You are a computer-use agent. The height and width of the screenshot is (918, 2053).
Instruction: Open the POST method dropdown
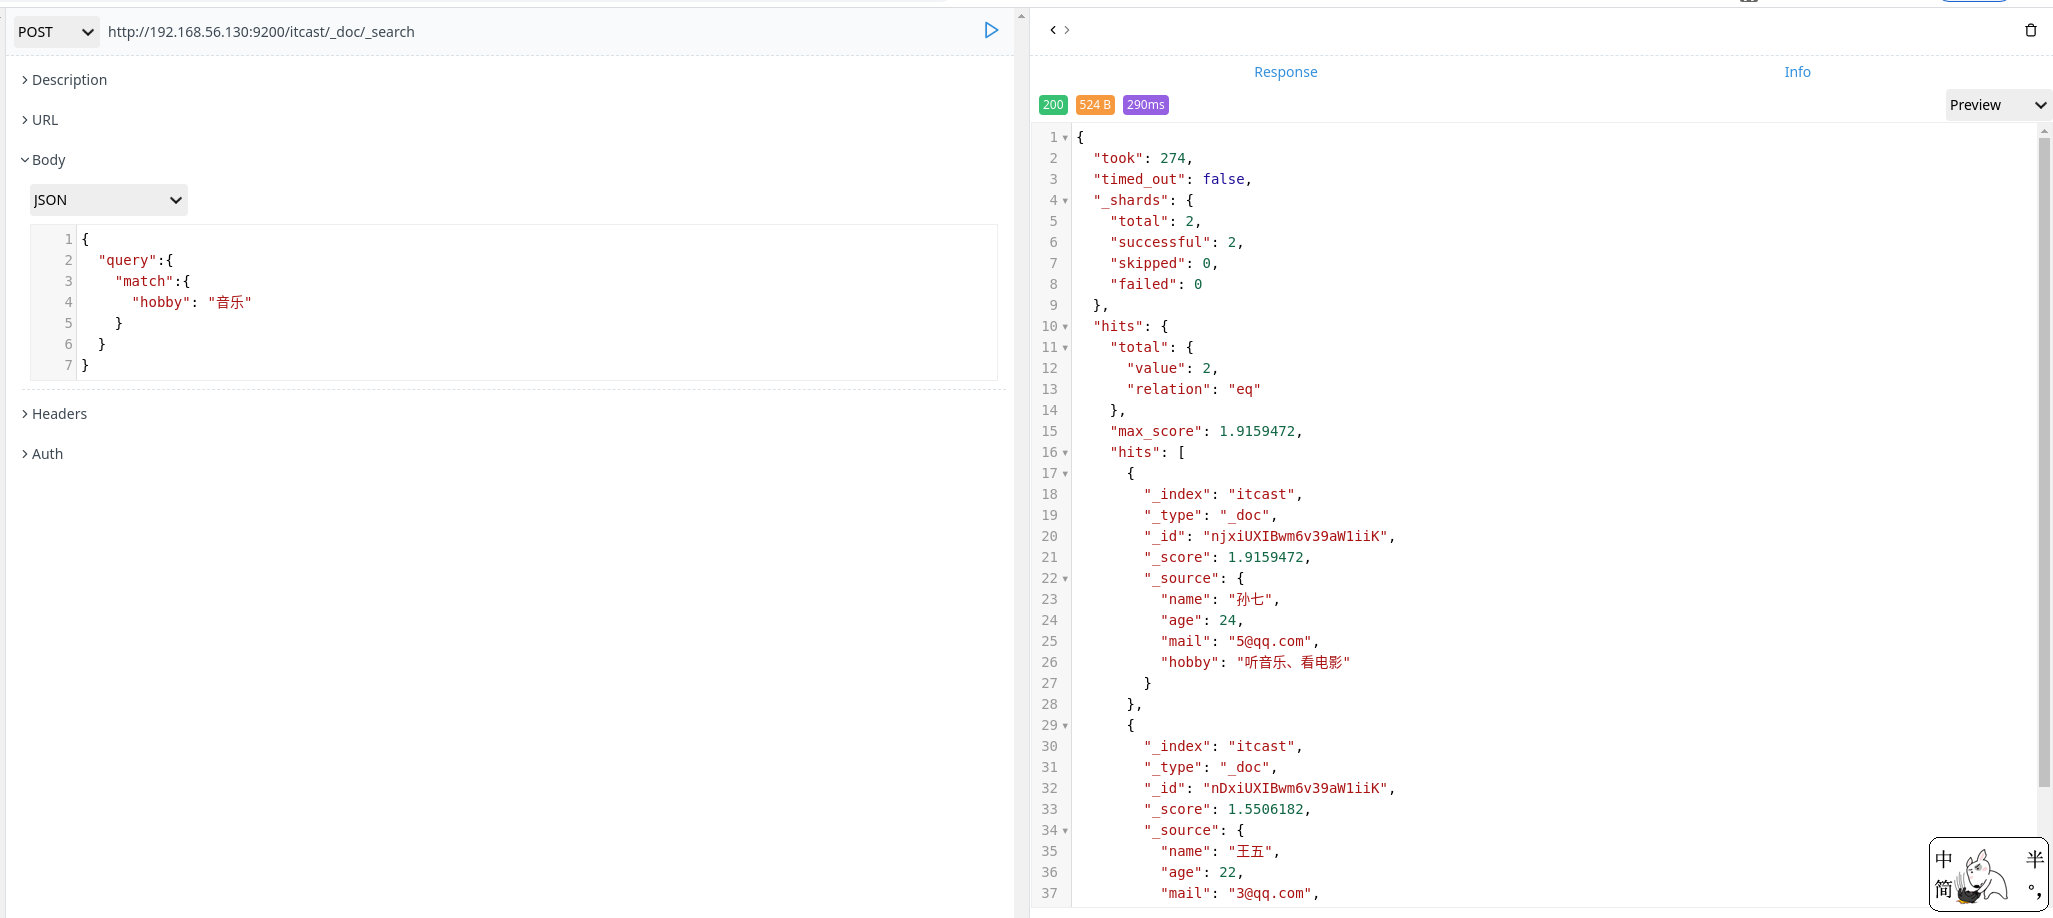pos(55,31)
